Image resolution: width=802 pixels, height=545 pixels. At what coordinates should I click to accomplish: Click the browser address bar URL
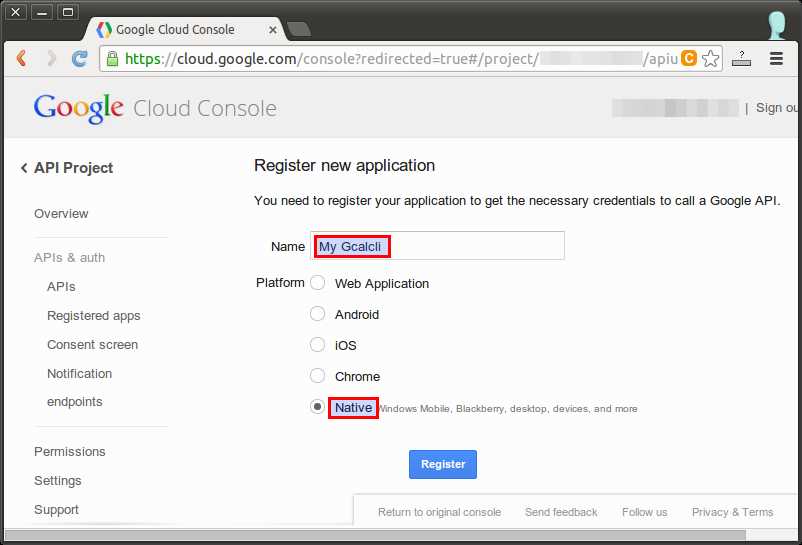click(x=402, y=59)
